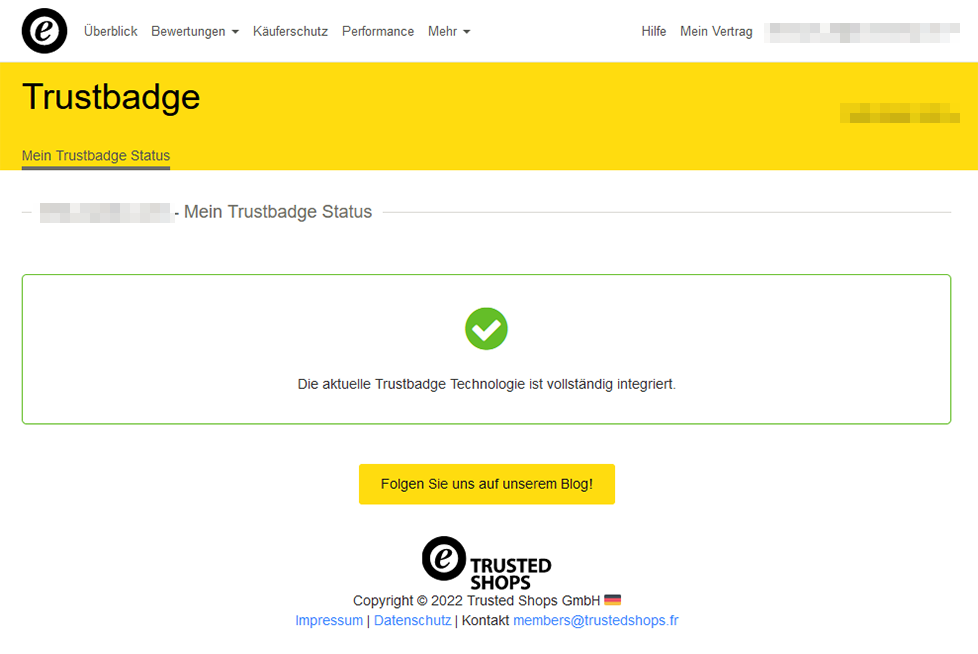Click the 'Trustbadge' page heading

111,97
